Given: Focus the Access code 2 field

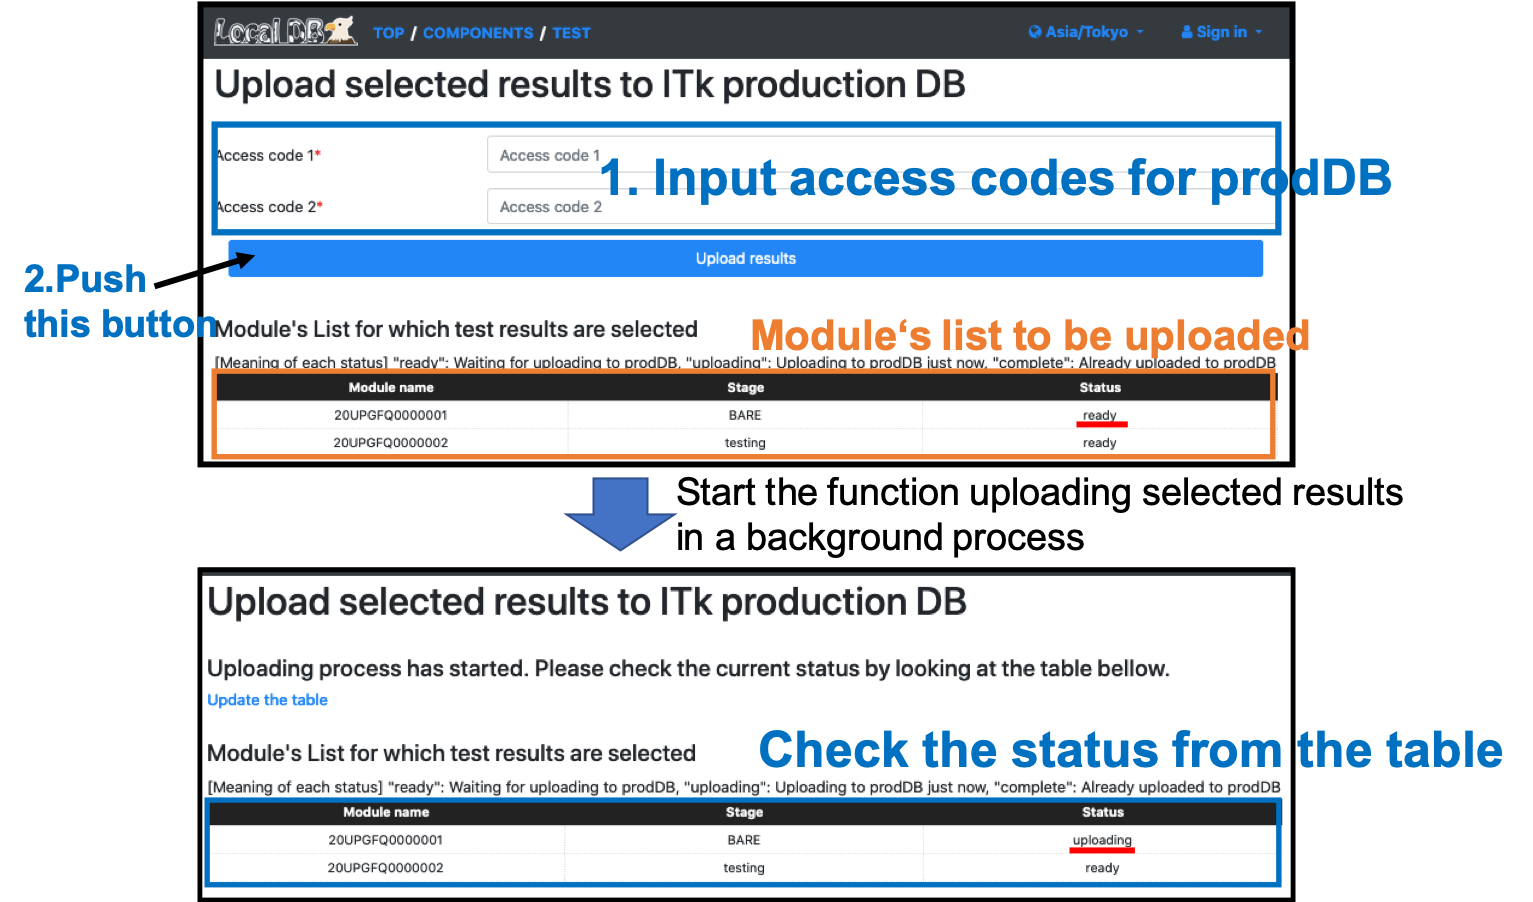Looking at the screenshot, I should coord(881,207).
